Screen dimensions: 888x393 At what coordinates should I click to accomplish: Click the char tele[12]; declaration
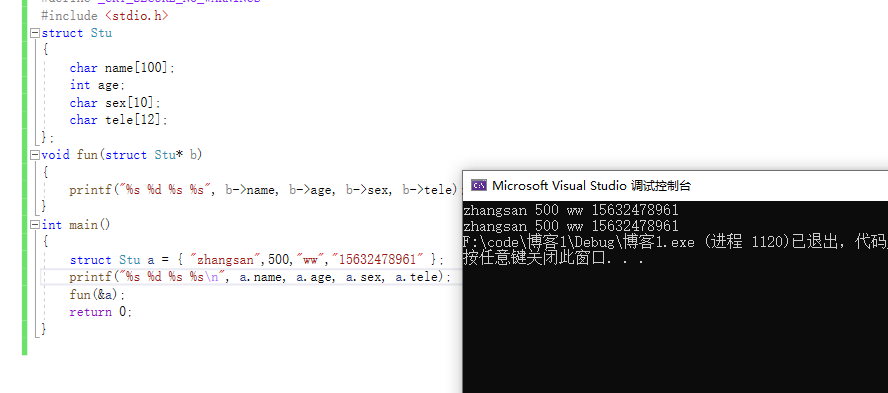pos(119,120)
